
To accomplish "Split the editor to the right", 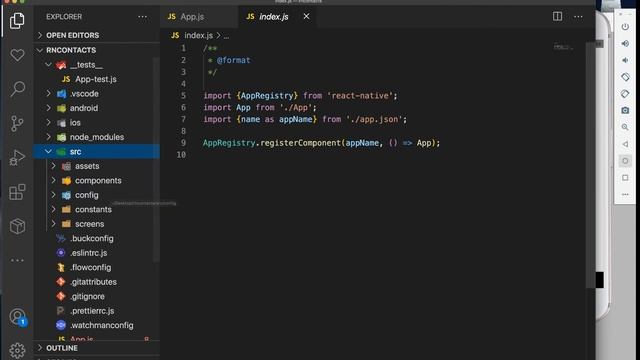I will pos(557,16).
